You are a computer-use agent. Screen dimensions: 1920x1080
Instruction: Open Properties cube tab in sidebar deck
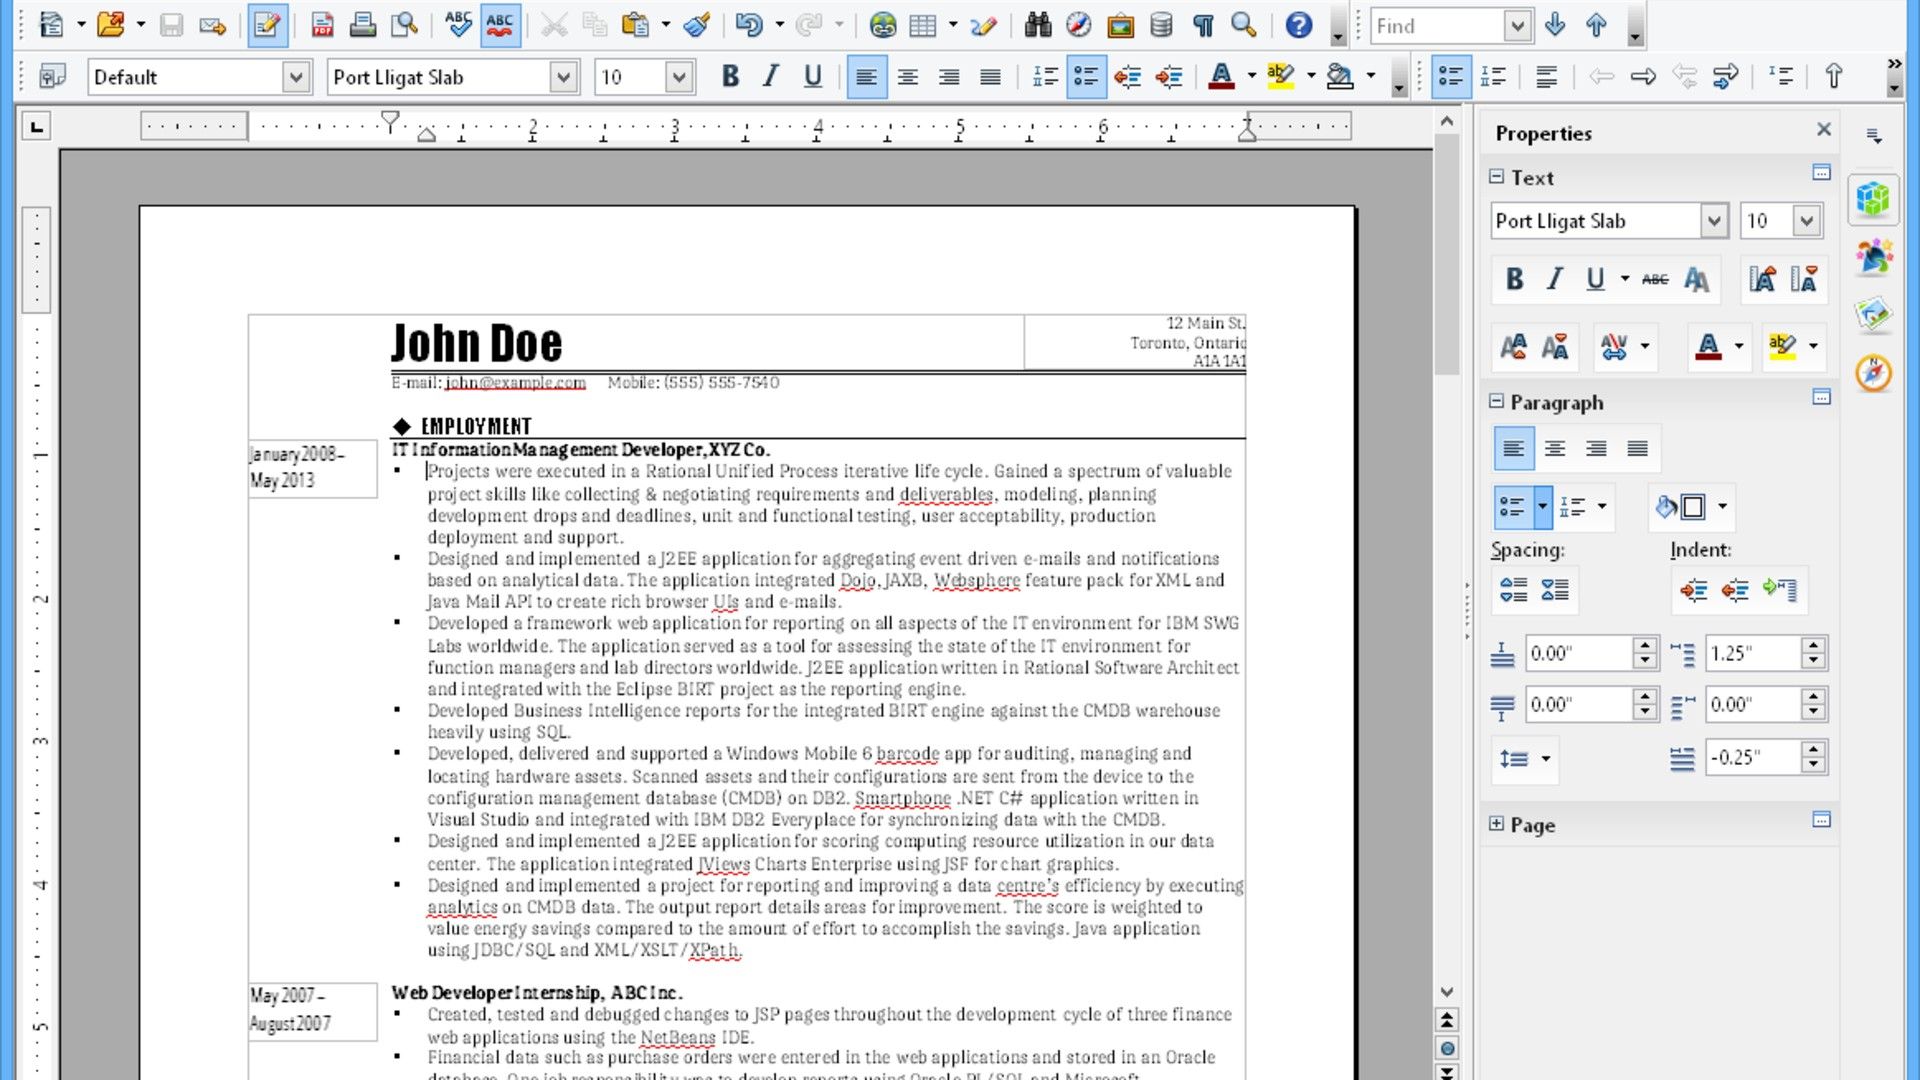[1873, 199]
